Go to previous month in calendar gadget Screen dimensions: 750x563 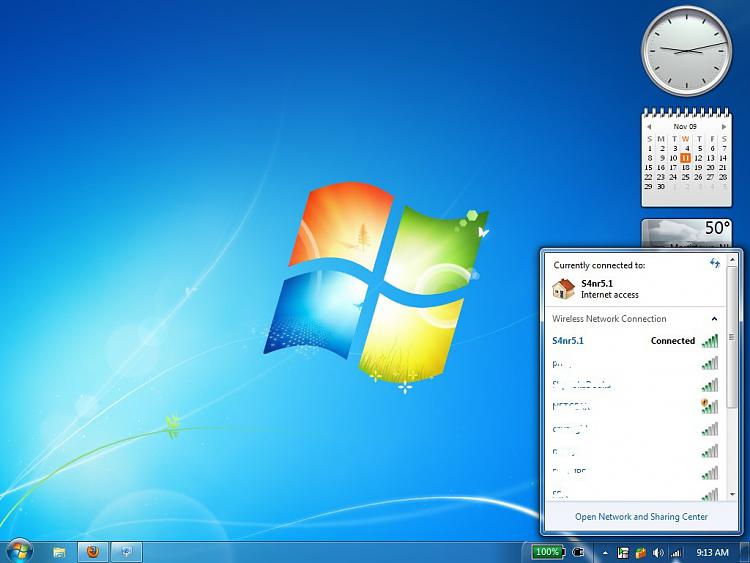click(x=649, y=127)
